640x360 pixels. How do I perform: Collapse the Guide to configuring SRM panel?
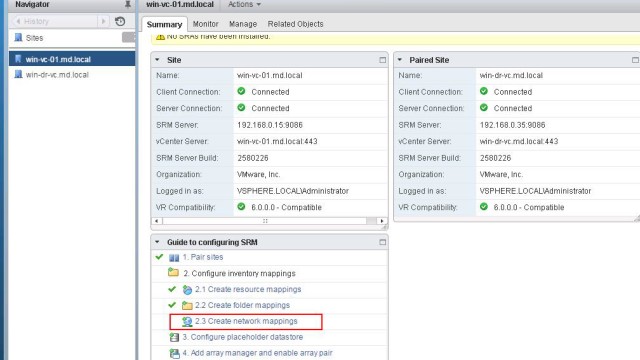(x=157, y=242)
